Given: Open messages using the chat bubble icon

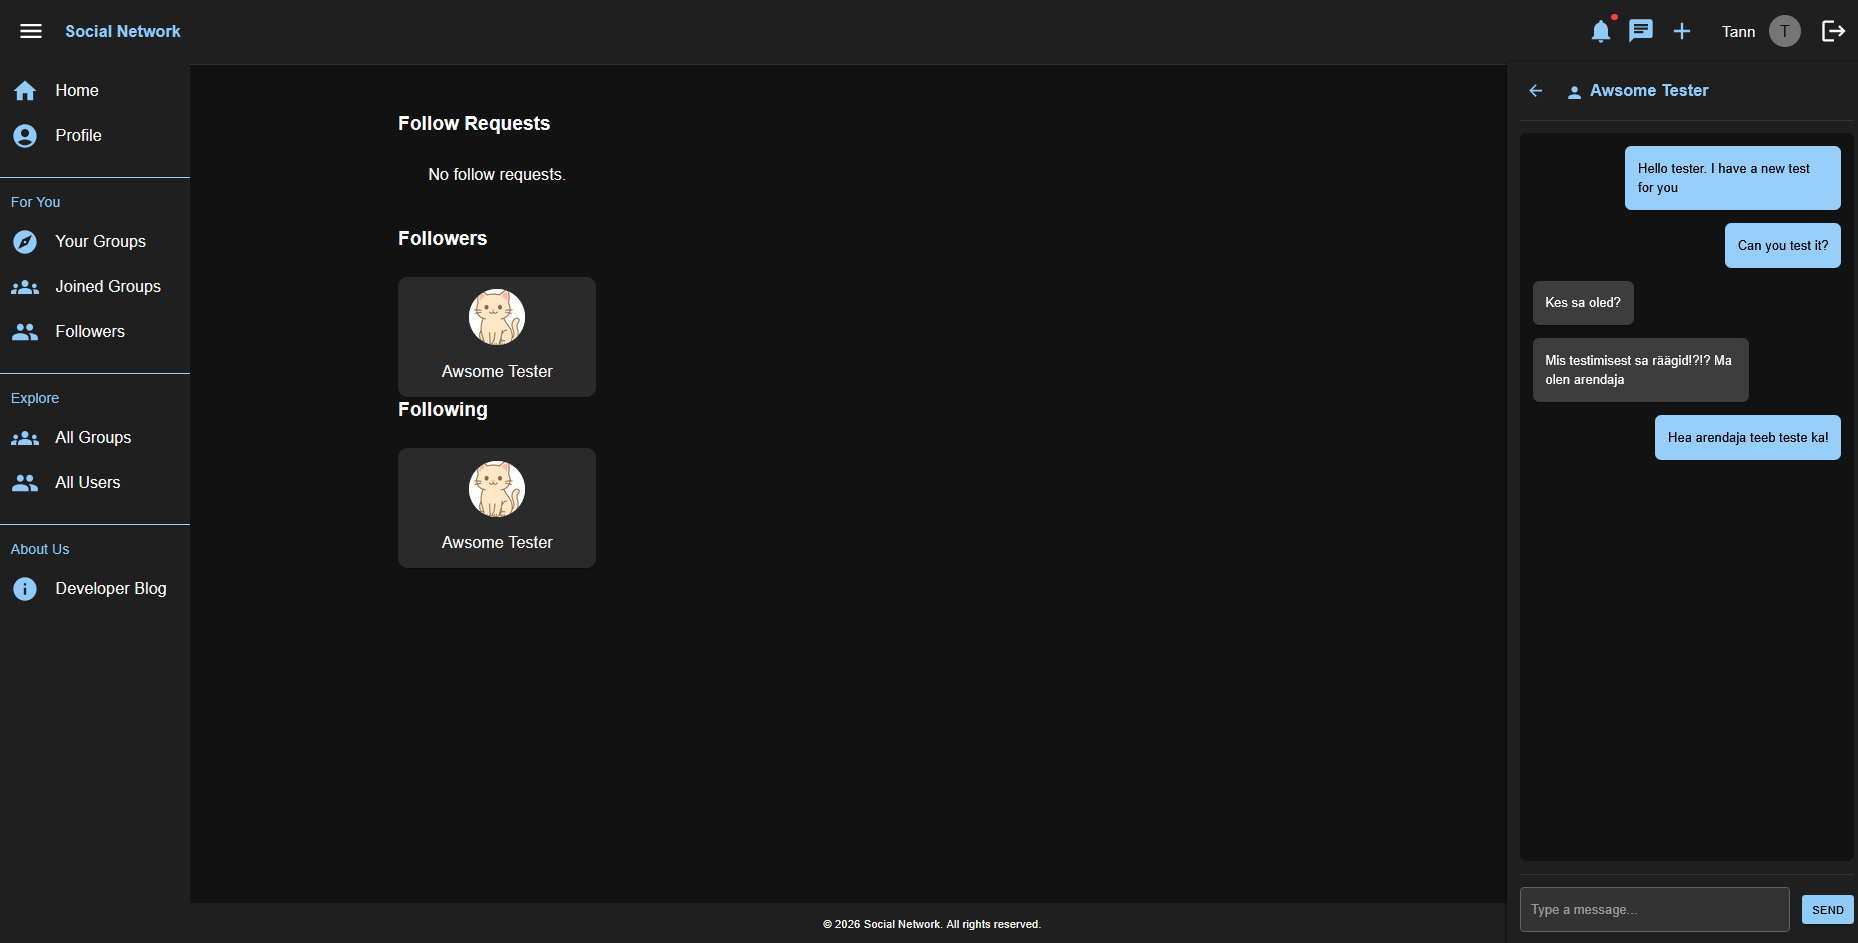Looking at the screenshot, I should [1640, 31].
